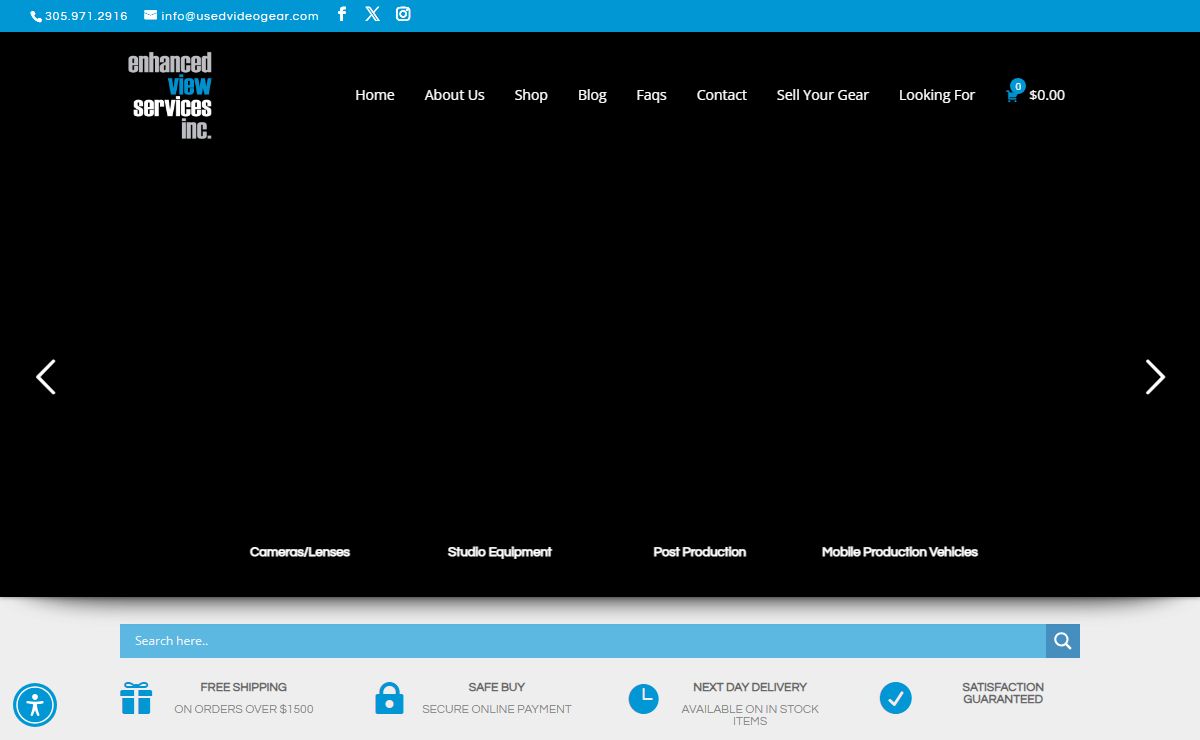Image resolution: width=1200 pixels, height=740 pixels.
Task: Select the Mobile Production Vehicles category
Action: tap(899, 552)
